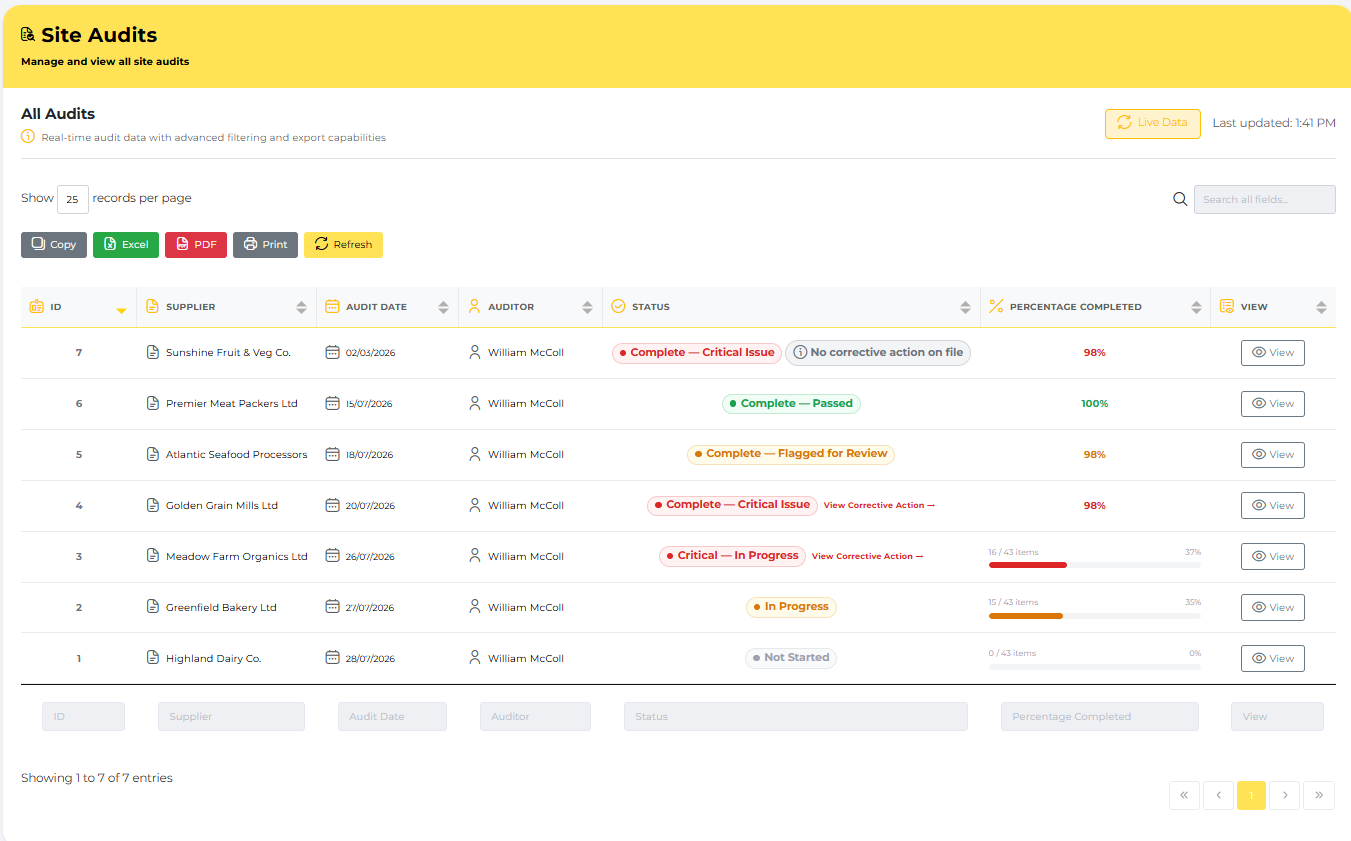Toggle the Live Data button
Viewport: 1351px width, 841px height.
point(1152,123)
